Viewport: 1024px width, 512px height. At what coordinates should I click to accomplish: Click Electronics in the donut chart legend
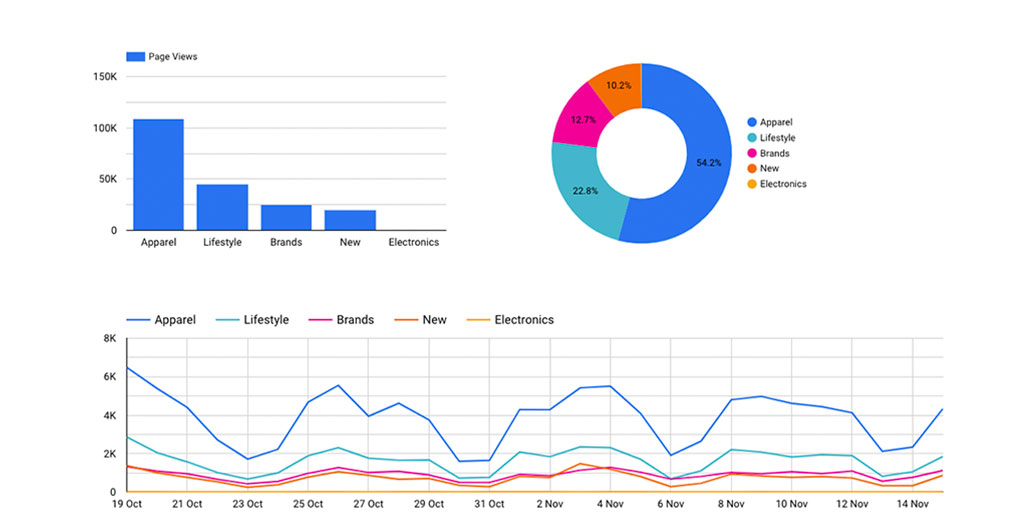(x=782, y=184)
